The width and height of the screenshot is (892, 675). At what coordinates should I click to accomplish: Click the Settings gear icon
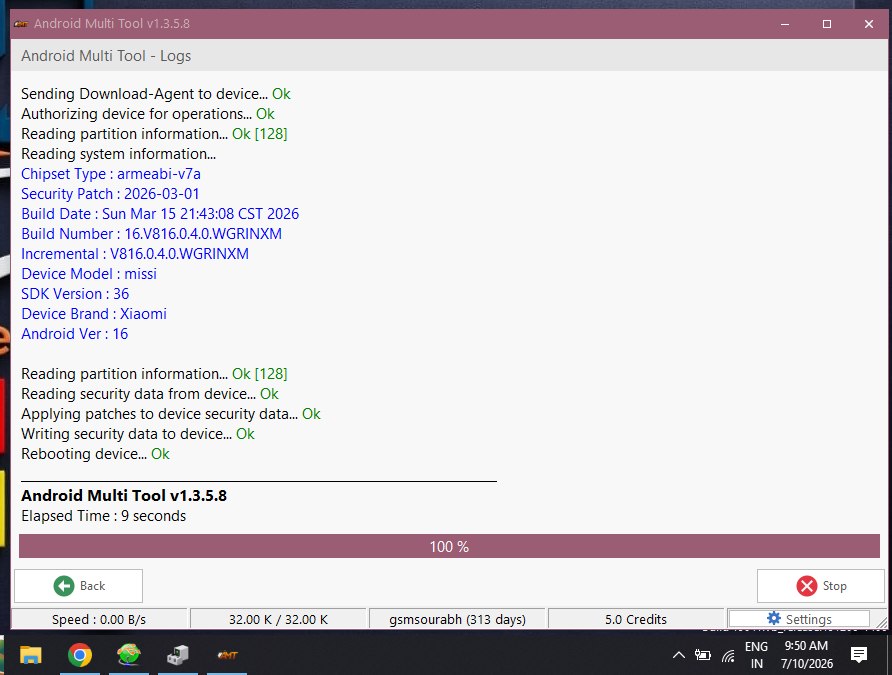coord(774,618)
